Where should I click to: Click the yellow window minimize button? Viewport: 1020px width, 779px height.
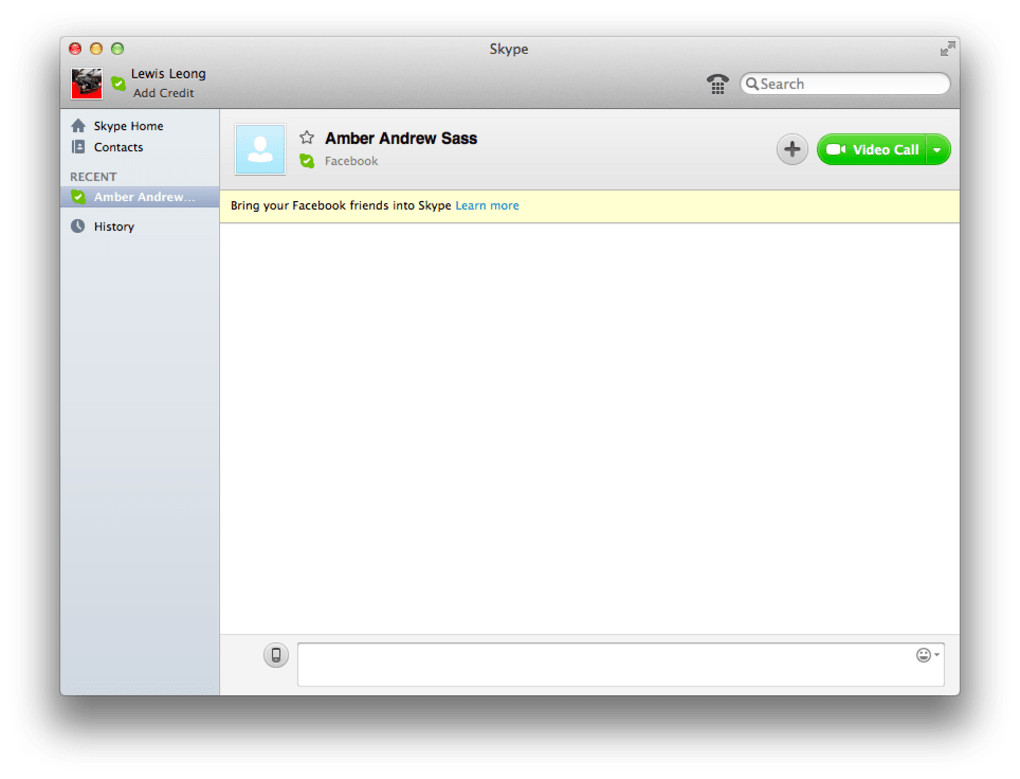click(x=96, y=49)
